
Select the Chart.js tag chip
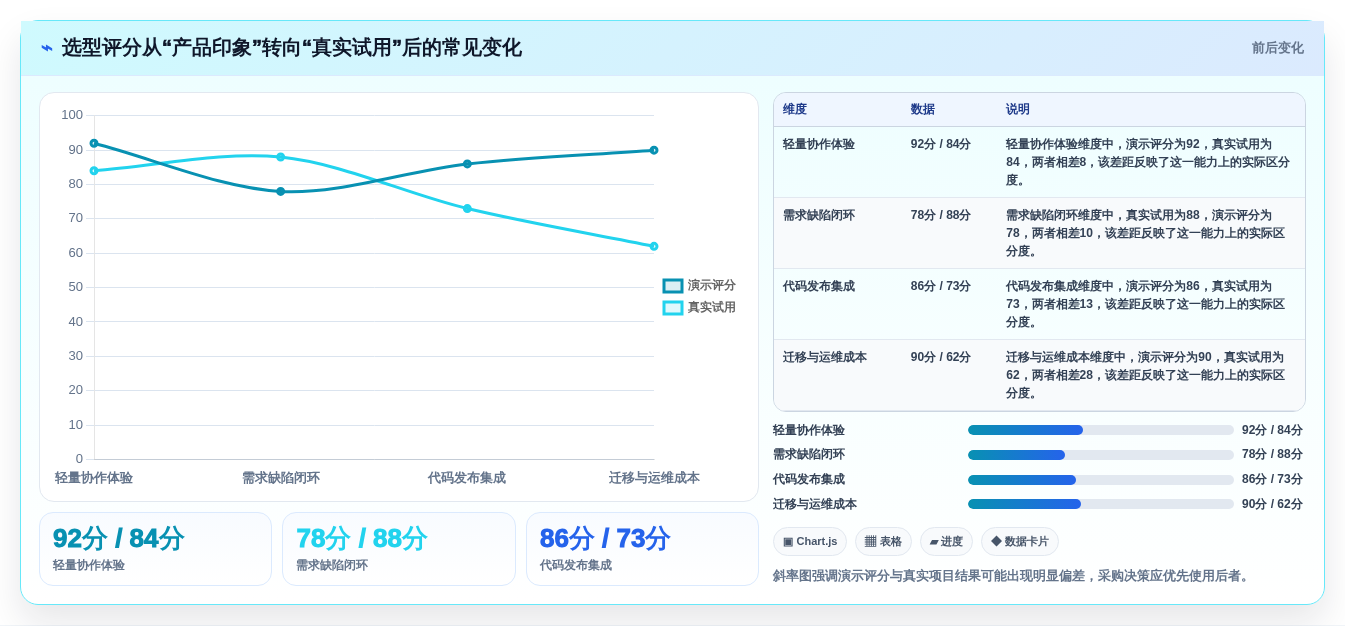point(810,542)
